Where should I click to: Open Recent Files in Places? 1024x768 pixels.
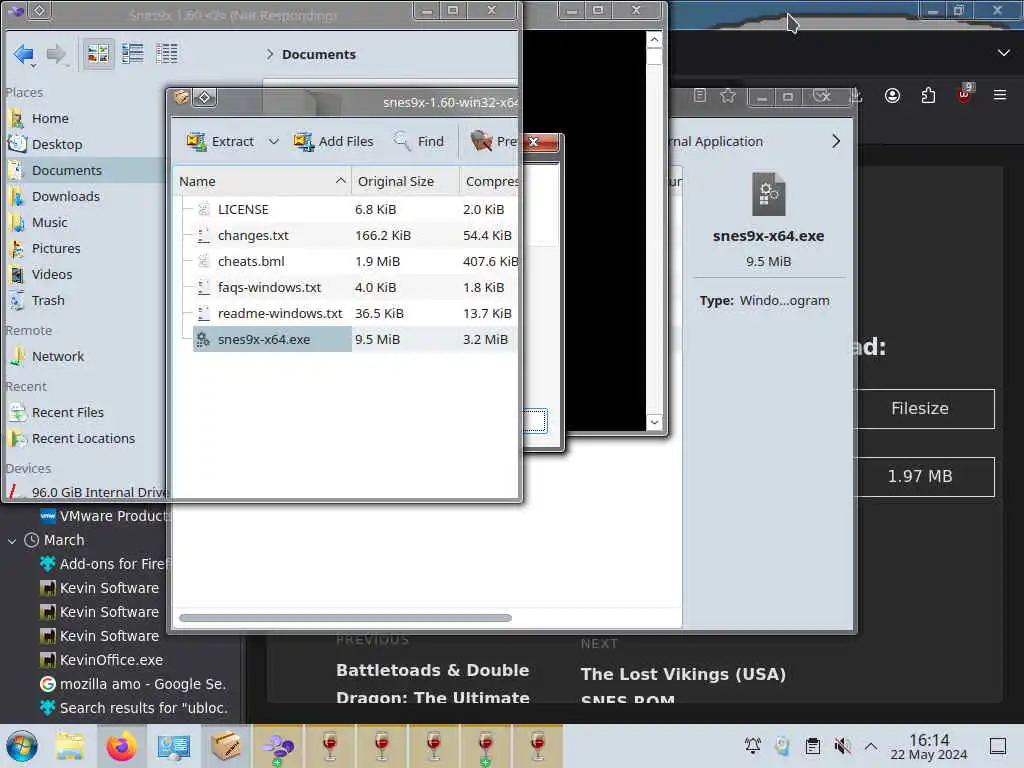(x=67, y=413)
